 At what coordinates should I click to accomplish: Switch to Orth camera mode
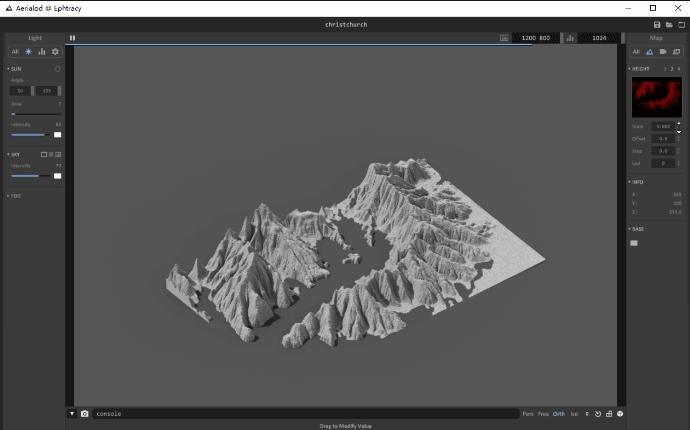click(559, 413)
